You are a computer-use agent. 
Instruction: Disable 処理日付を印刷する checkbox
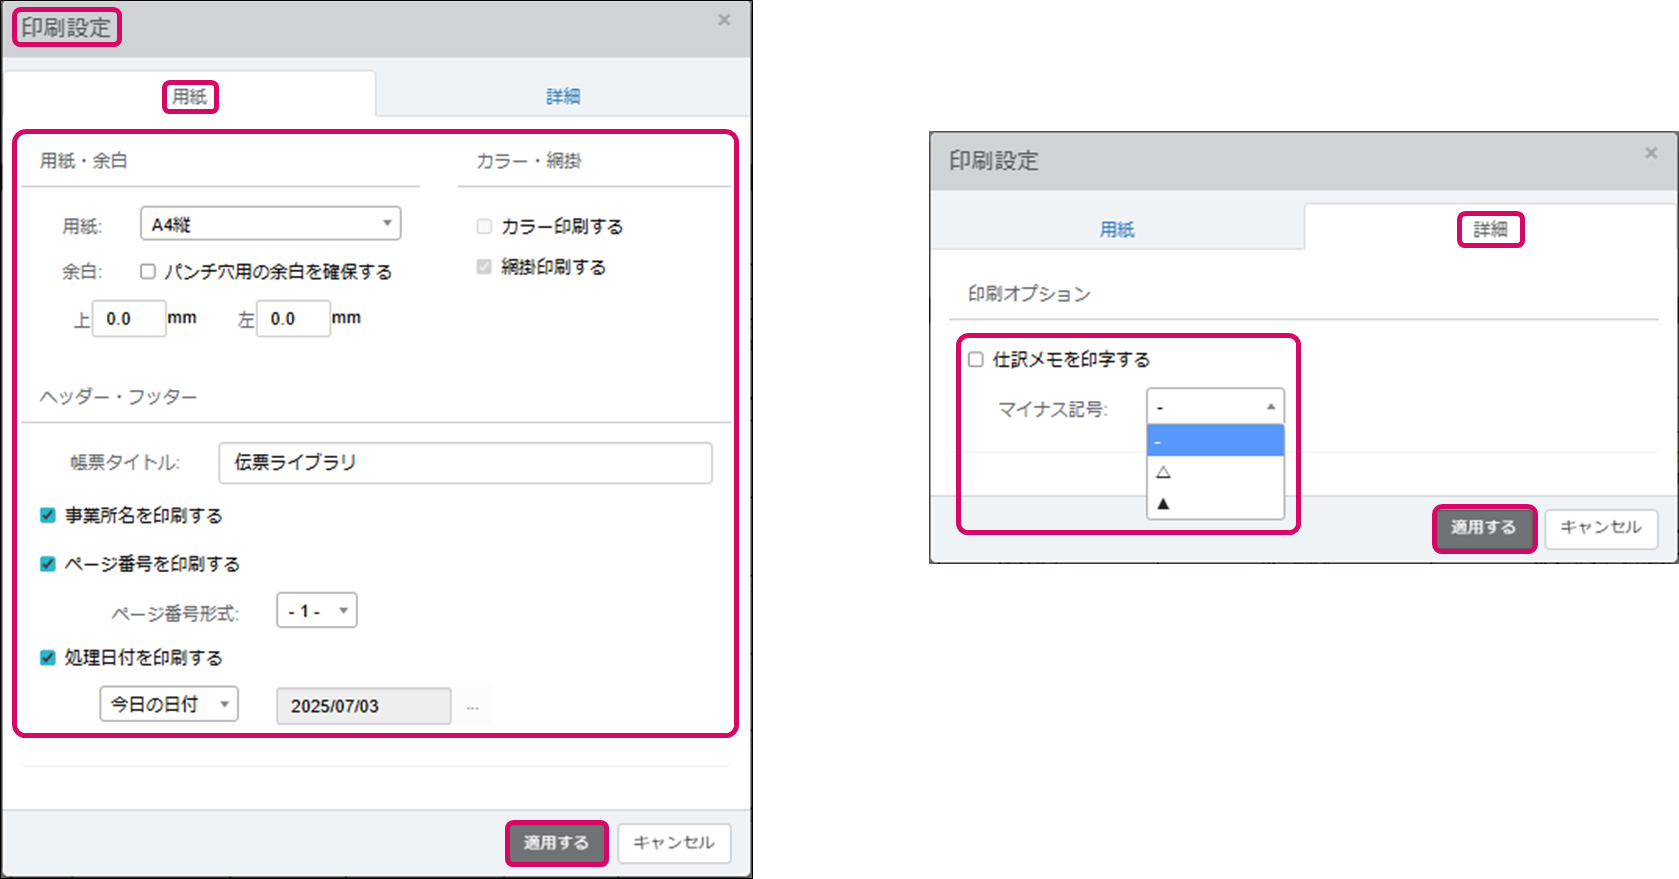point(47,657)
